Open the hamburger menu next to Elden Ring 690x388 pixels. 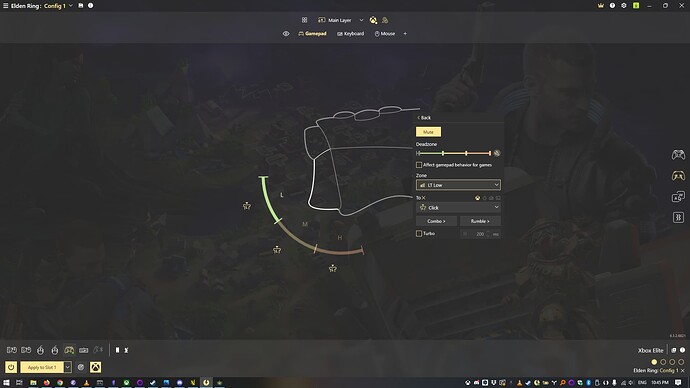[6, 6]
